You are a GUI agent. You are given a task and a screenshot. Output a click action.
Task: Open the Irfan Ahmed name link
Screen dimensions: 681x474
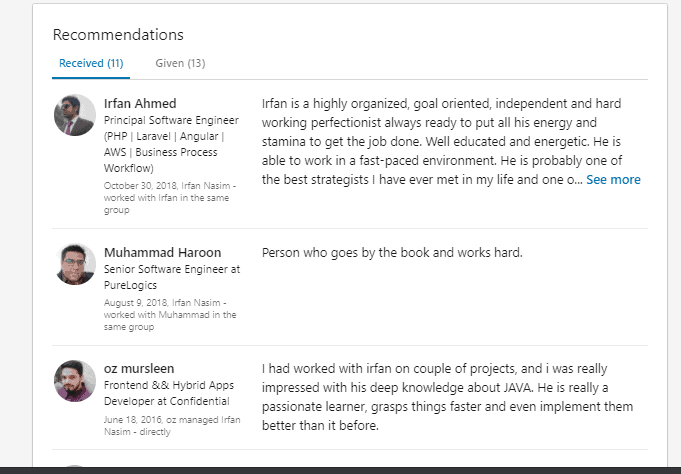click(140, 103)
